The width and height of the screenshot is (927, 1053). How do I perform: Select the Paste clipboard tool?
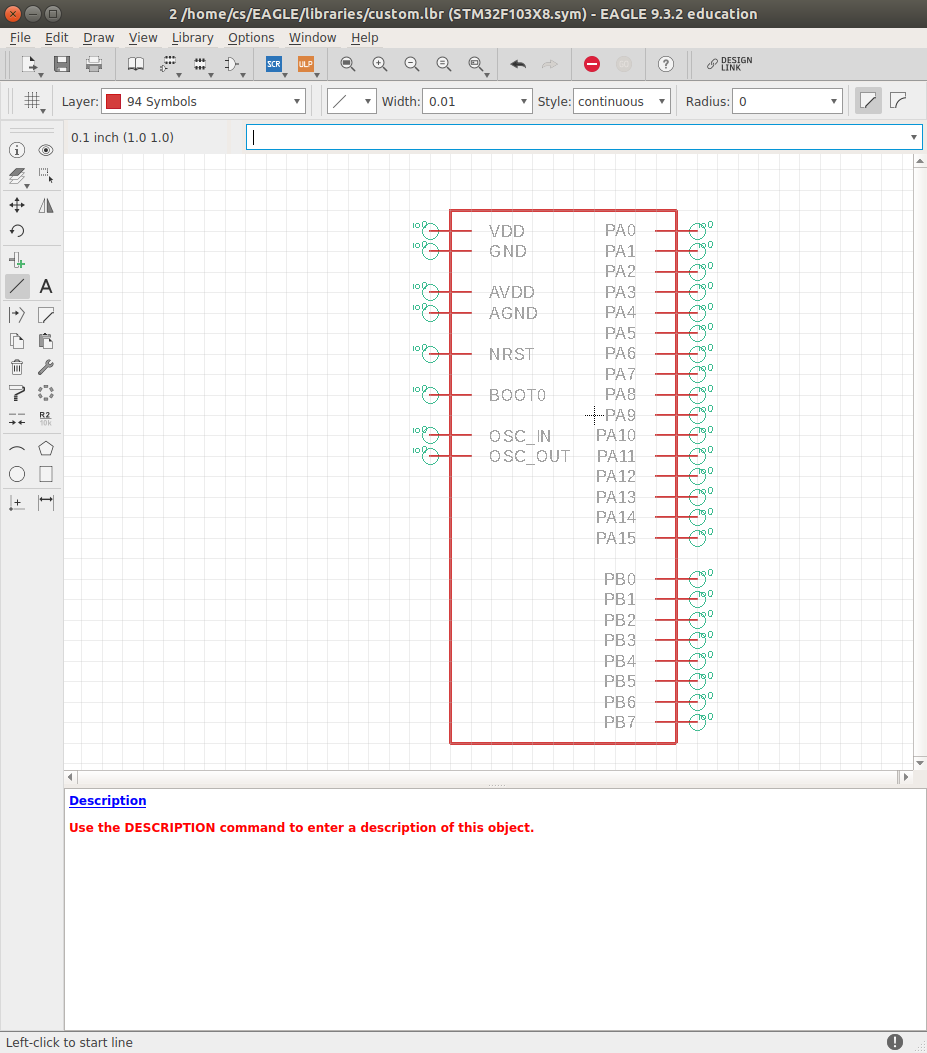(46, 341)
